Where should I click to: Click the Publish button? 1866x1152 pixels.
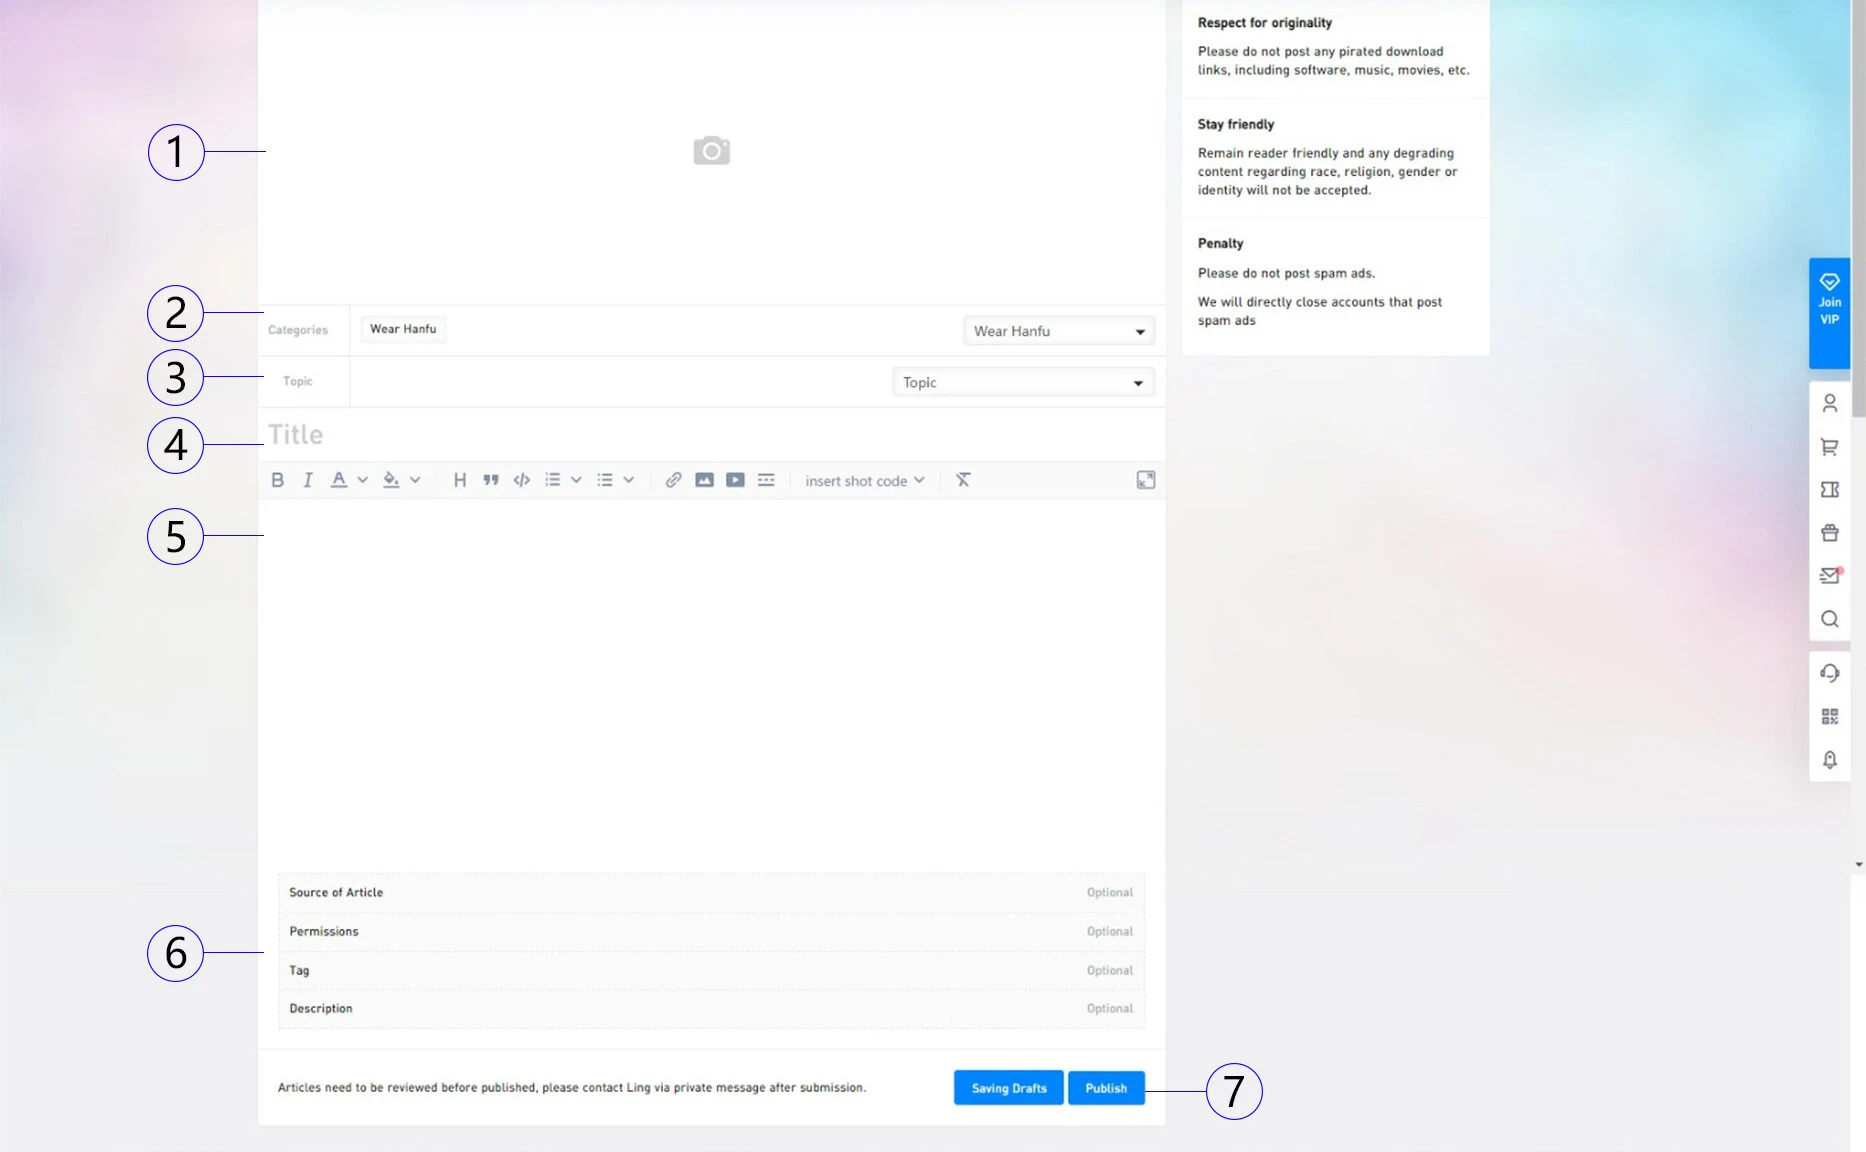(x=1105, y=1088)
